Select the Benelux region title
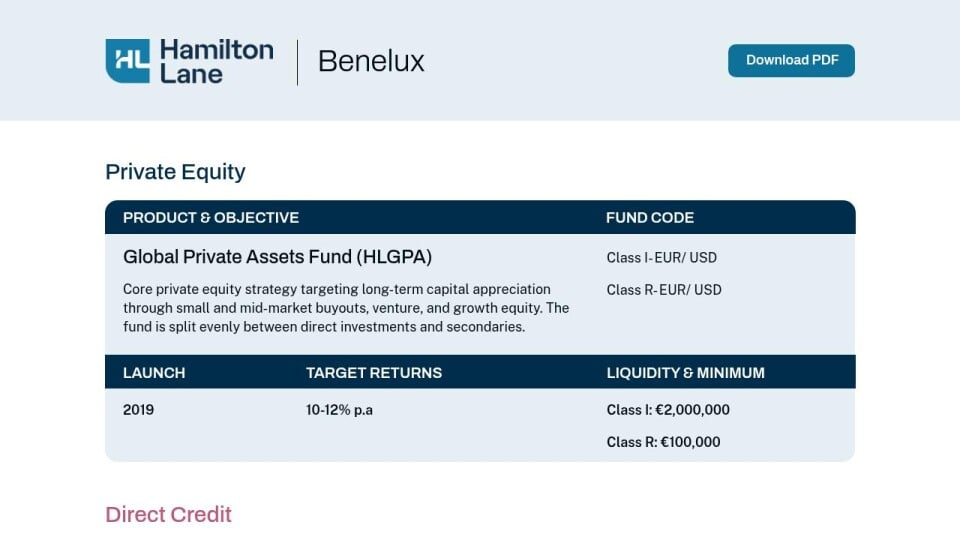 (x=371, y=61)
